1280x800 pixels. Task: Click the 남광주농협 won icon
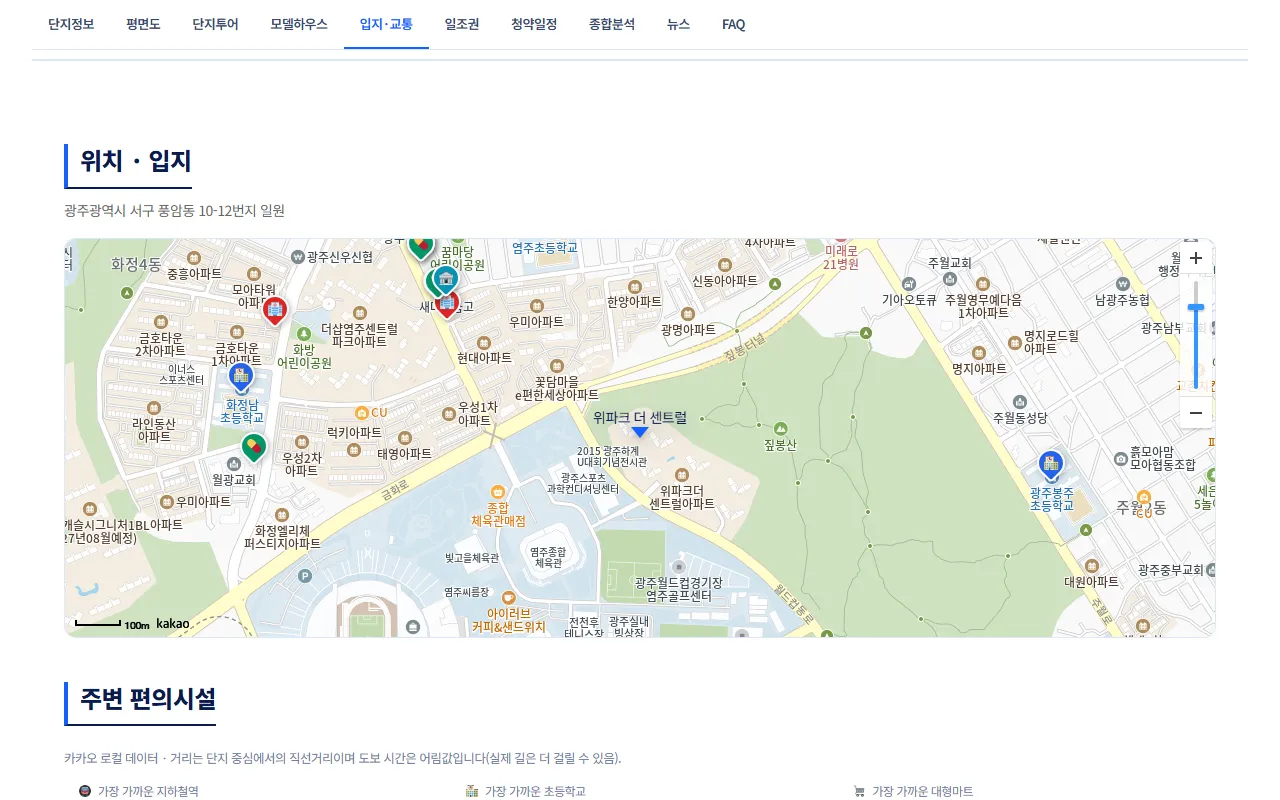coord(1121,284)
